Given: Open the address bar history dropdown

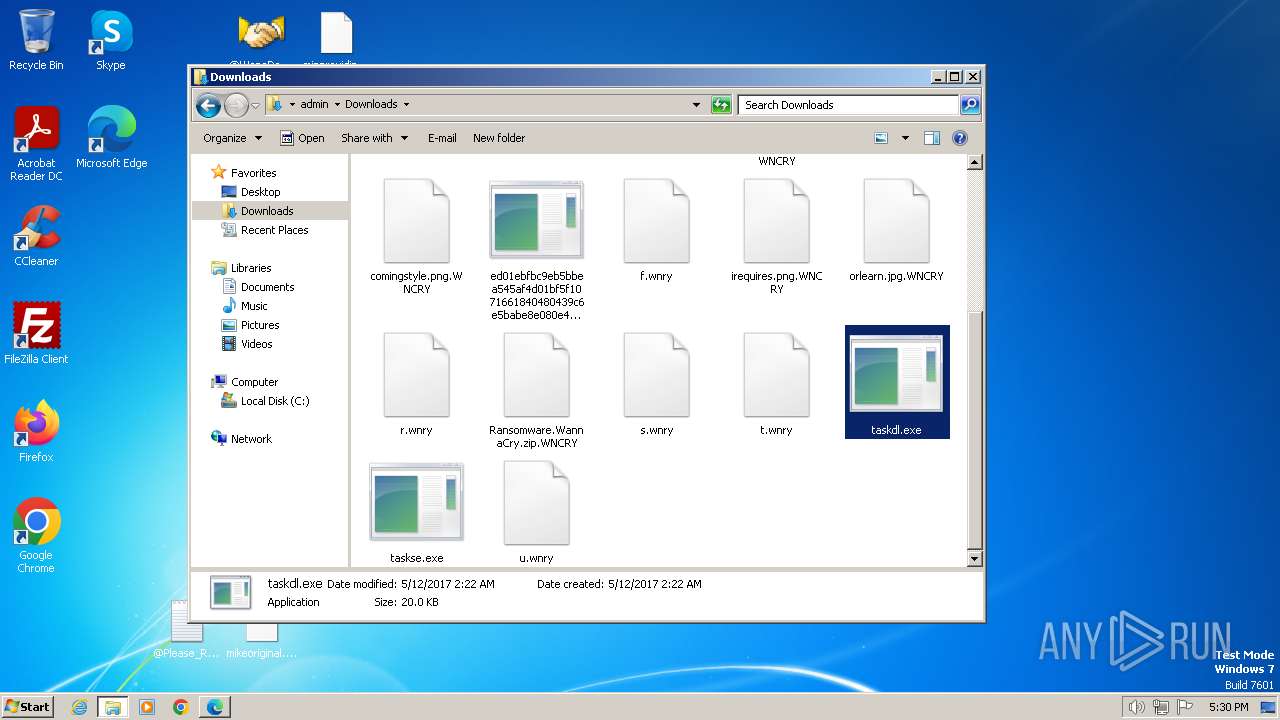Looking at the screenshot, I should (696, 105).
